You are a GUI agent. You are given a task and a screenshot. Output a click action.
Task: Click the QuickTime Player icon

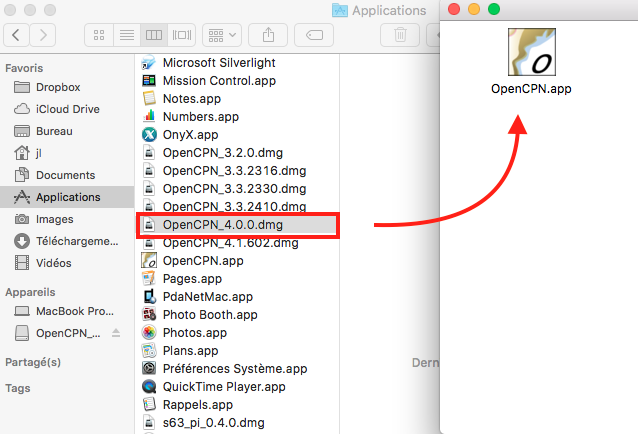click(x=149, y=386)
